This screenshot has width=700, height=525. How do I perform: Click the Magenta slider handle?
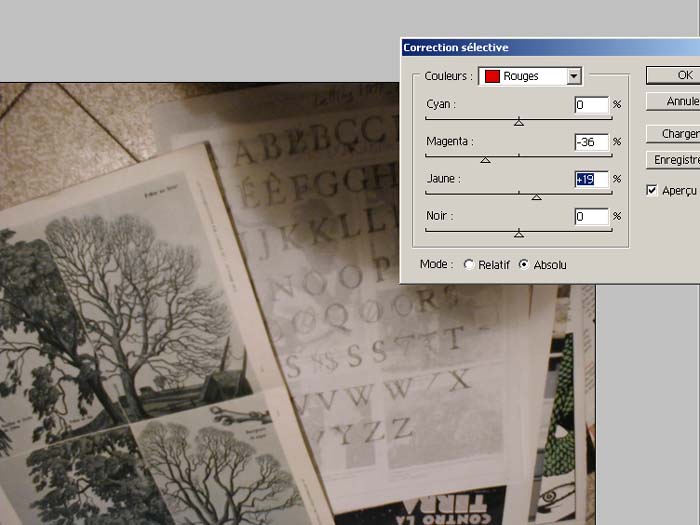click(485, 159)
